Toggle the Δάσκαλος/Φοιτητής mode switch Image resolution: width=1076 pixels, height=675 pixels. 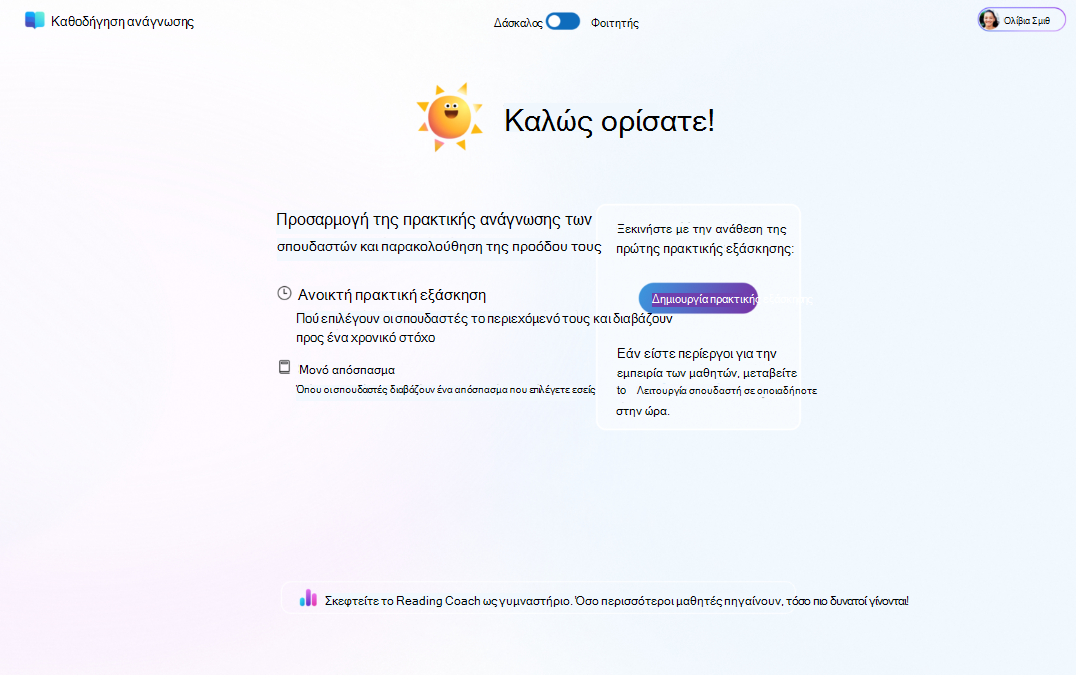tap(563, 22)
